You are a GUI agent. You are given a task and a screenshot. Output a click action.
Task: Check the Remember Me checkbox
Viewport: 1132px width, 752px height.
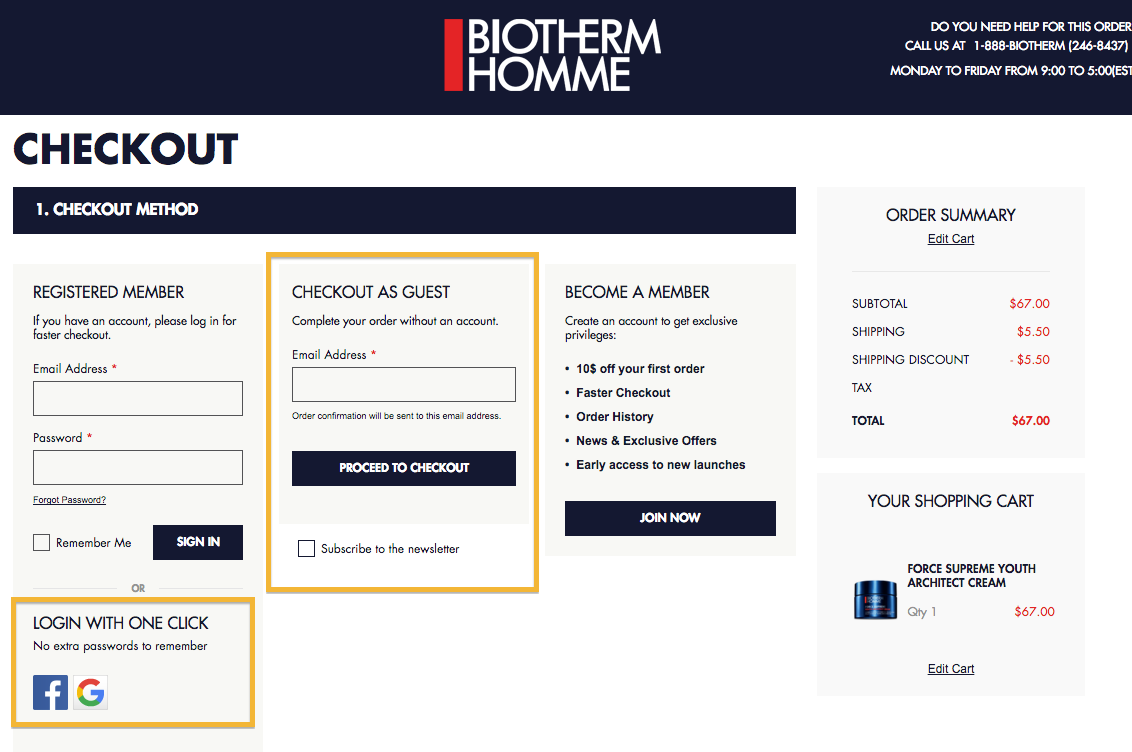point(41,543)
